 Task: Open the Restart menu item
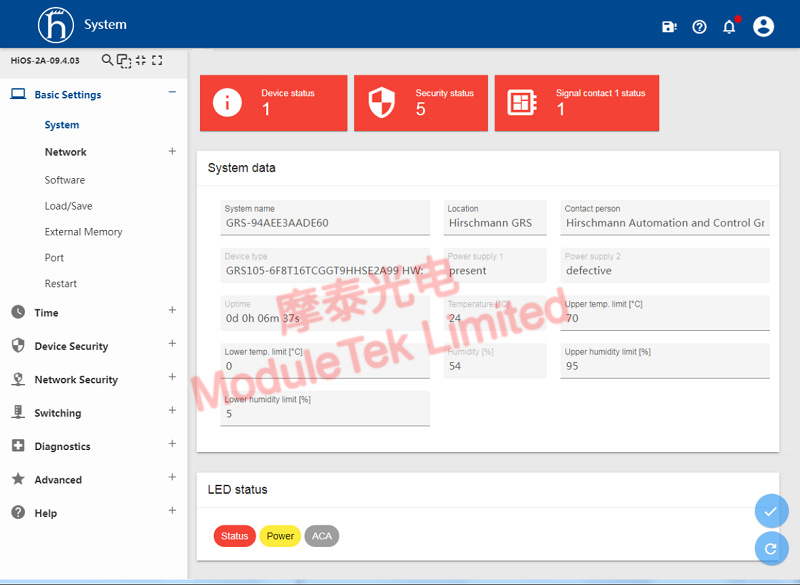(x=61, y=284)
